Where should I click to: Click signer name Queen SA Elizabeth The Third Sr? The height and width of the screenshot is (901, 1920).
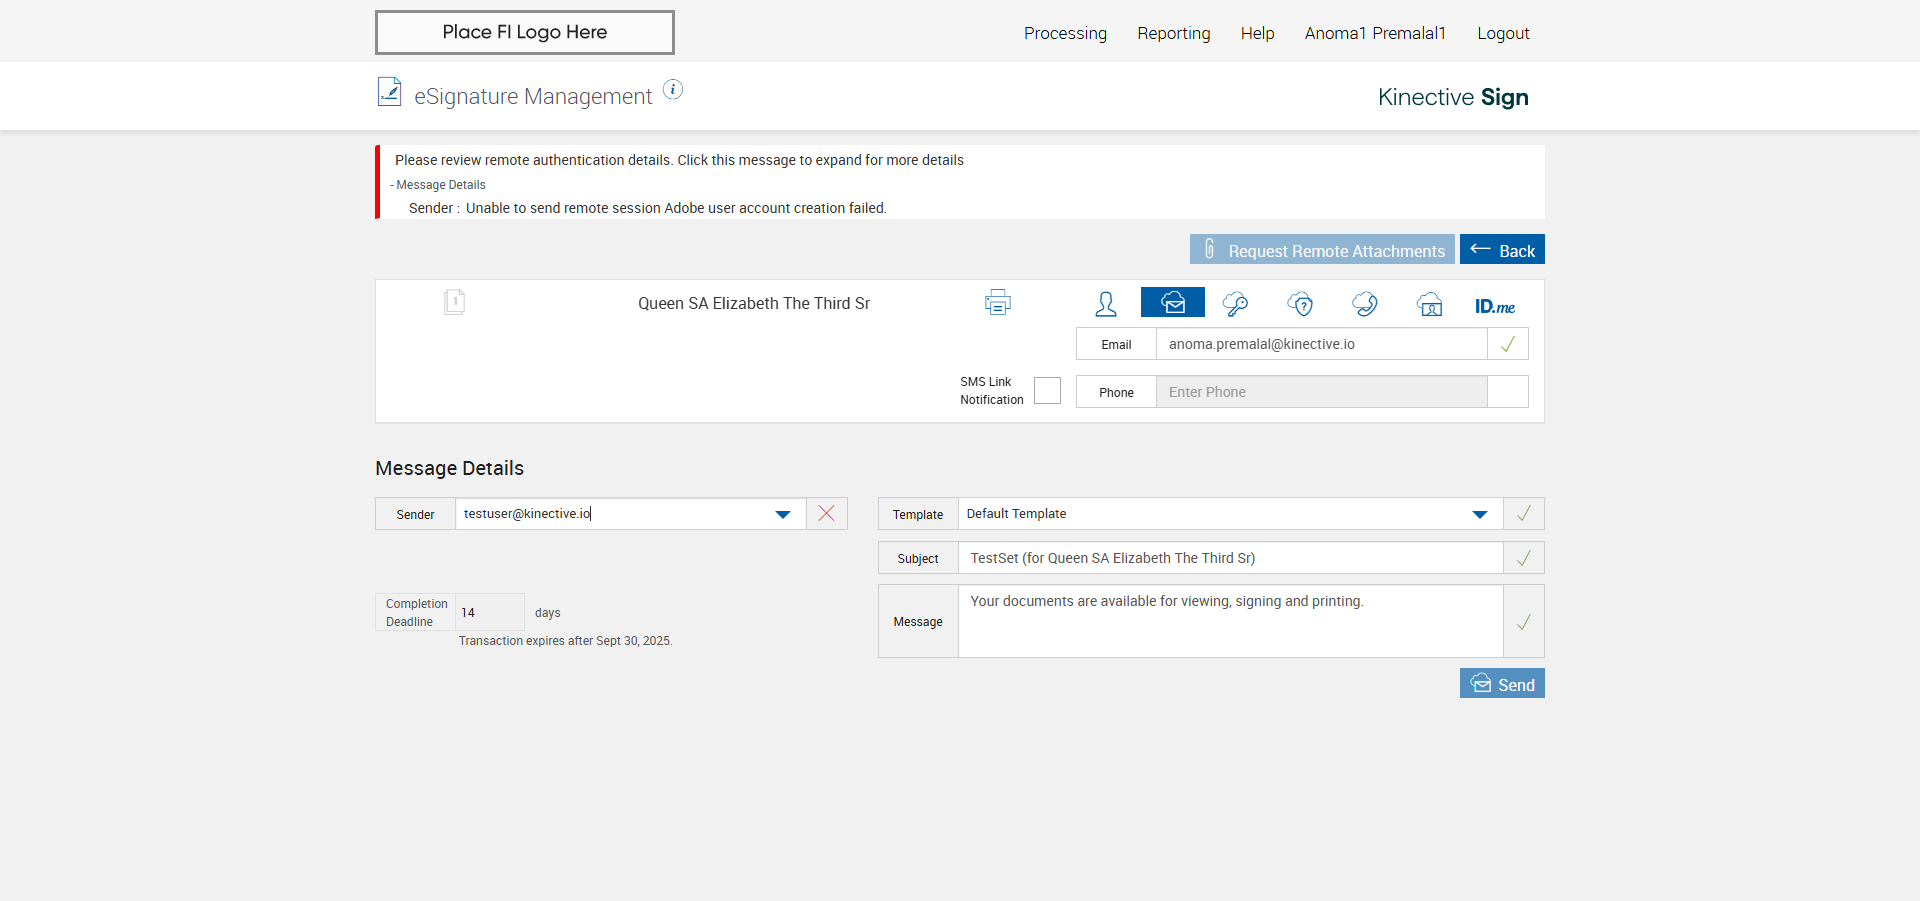[x=754, y=303]
